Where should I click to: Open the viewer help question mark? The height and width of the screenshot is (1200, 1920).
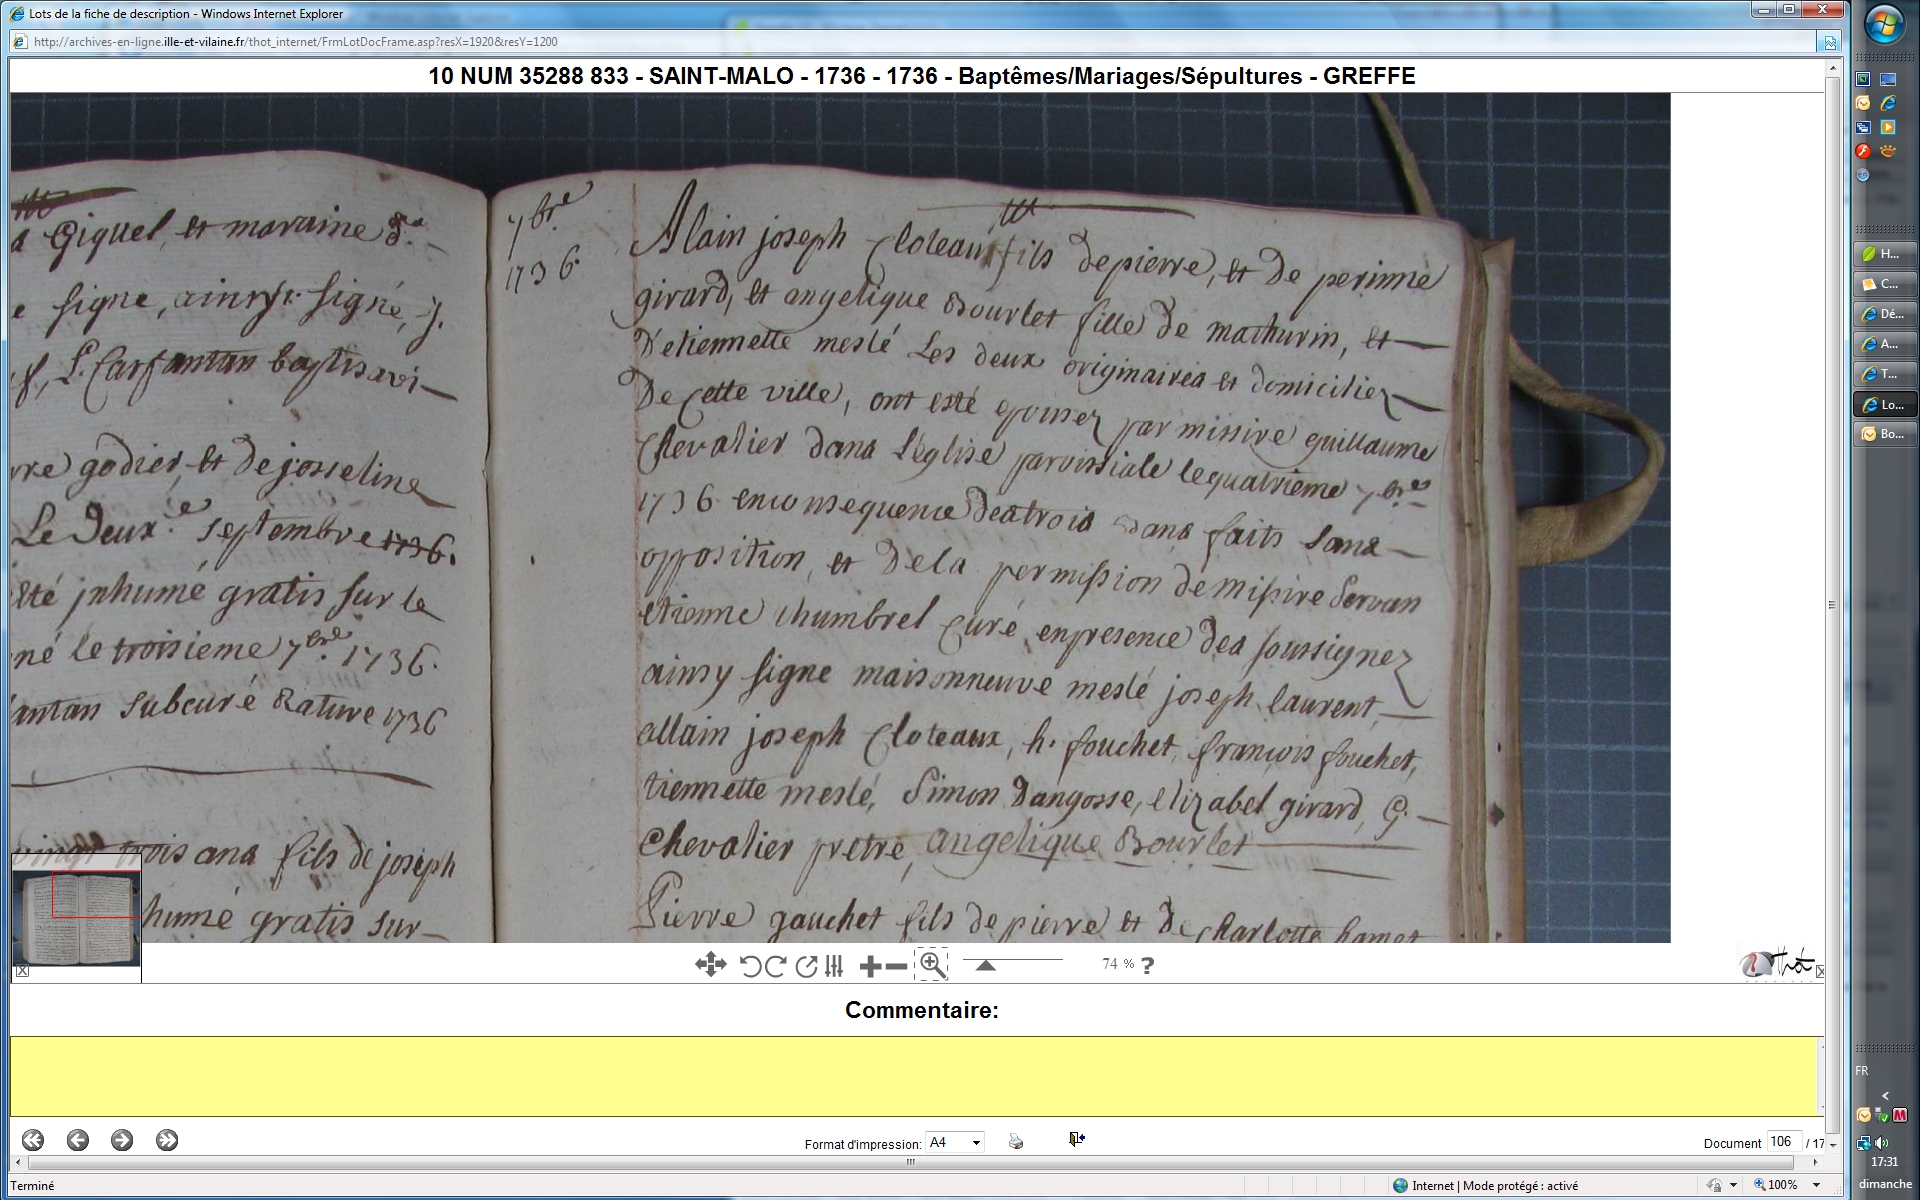pyautogui.click(x=1147, y=966)
